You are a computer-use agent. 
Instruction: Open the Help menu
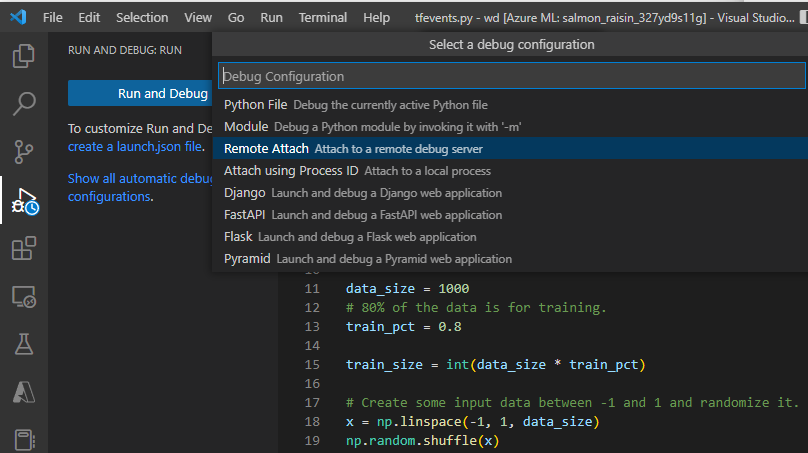pyautogui.click(x=377, y=18)
